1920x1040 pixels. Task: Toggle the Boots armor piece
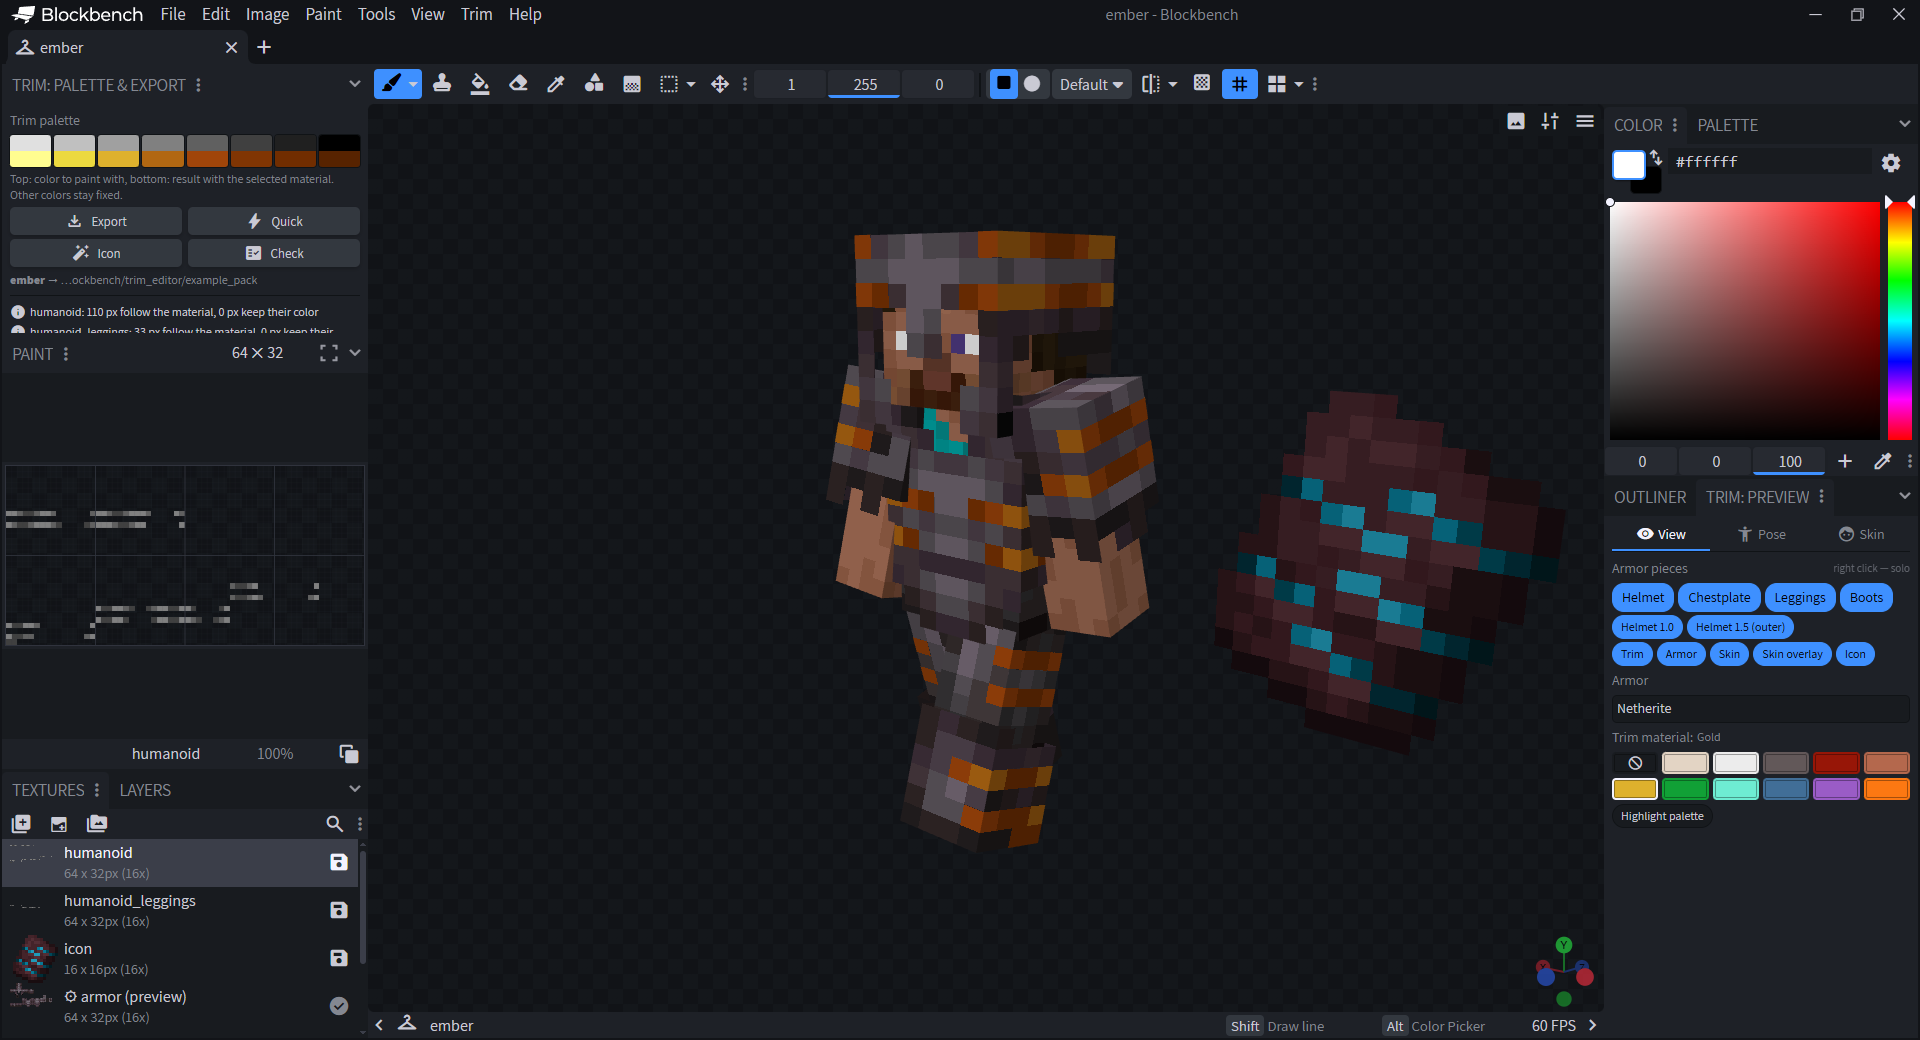[x=1866, y=598]
